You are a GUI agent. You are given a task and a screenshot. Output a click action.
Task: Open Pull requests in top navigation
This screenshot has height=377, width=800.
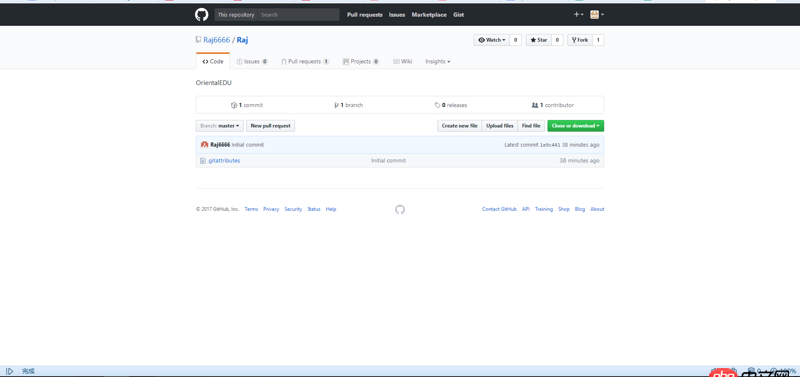click(365, 15)
